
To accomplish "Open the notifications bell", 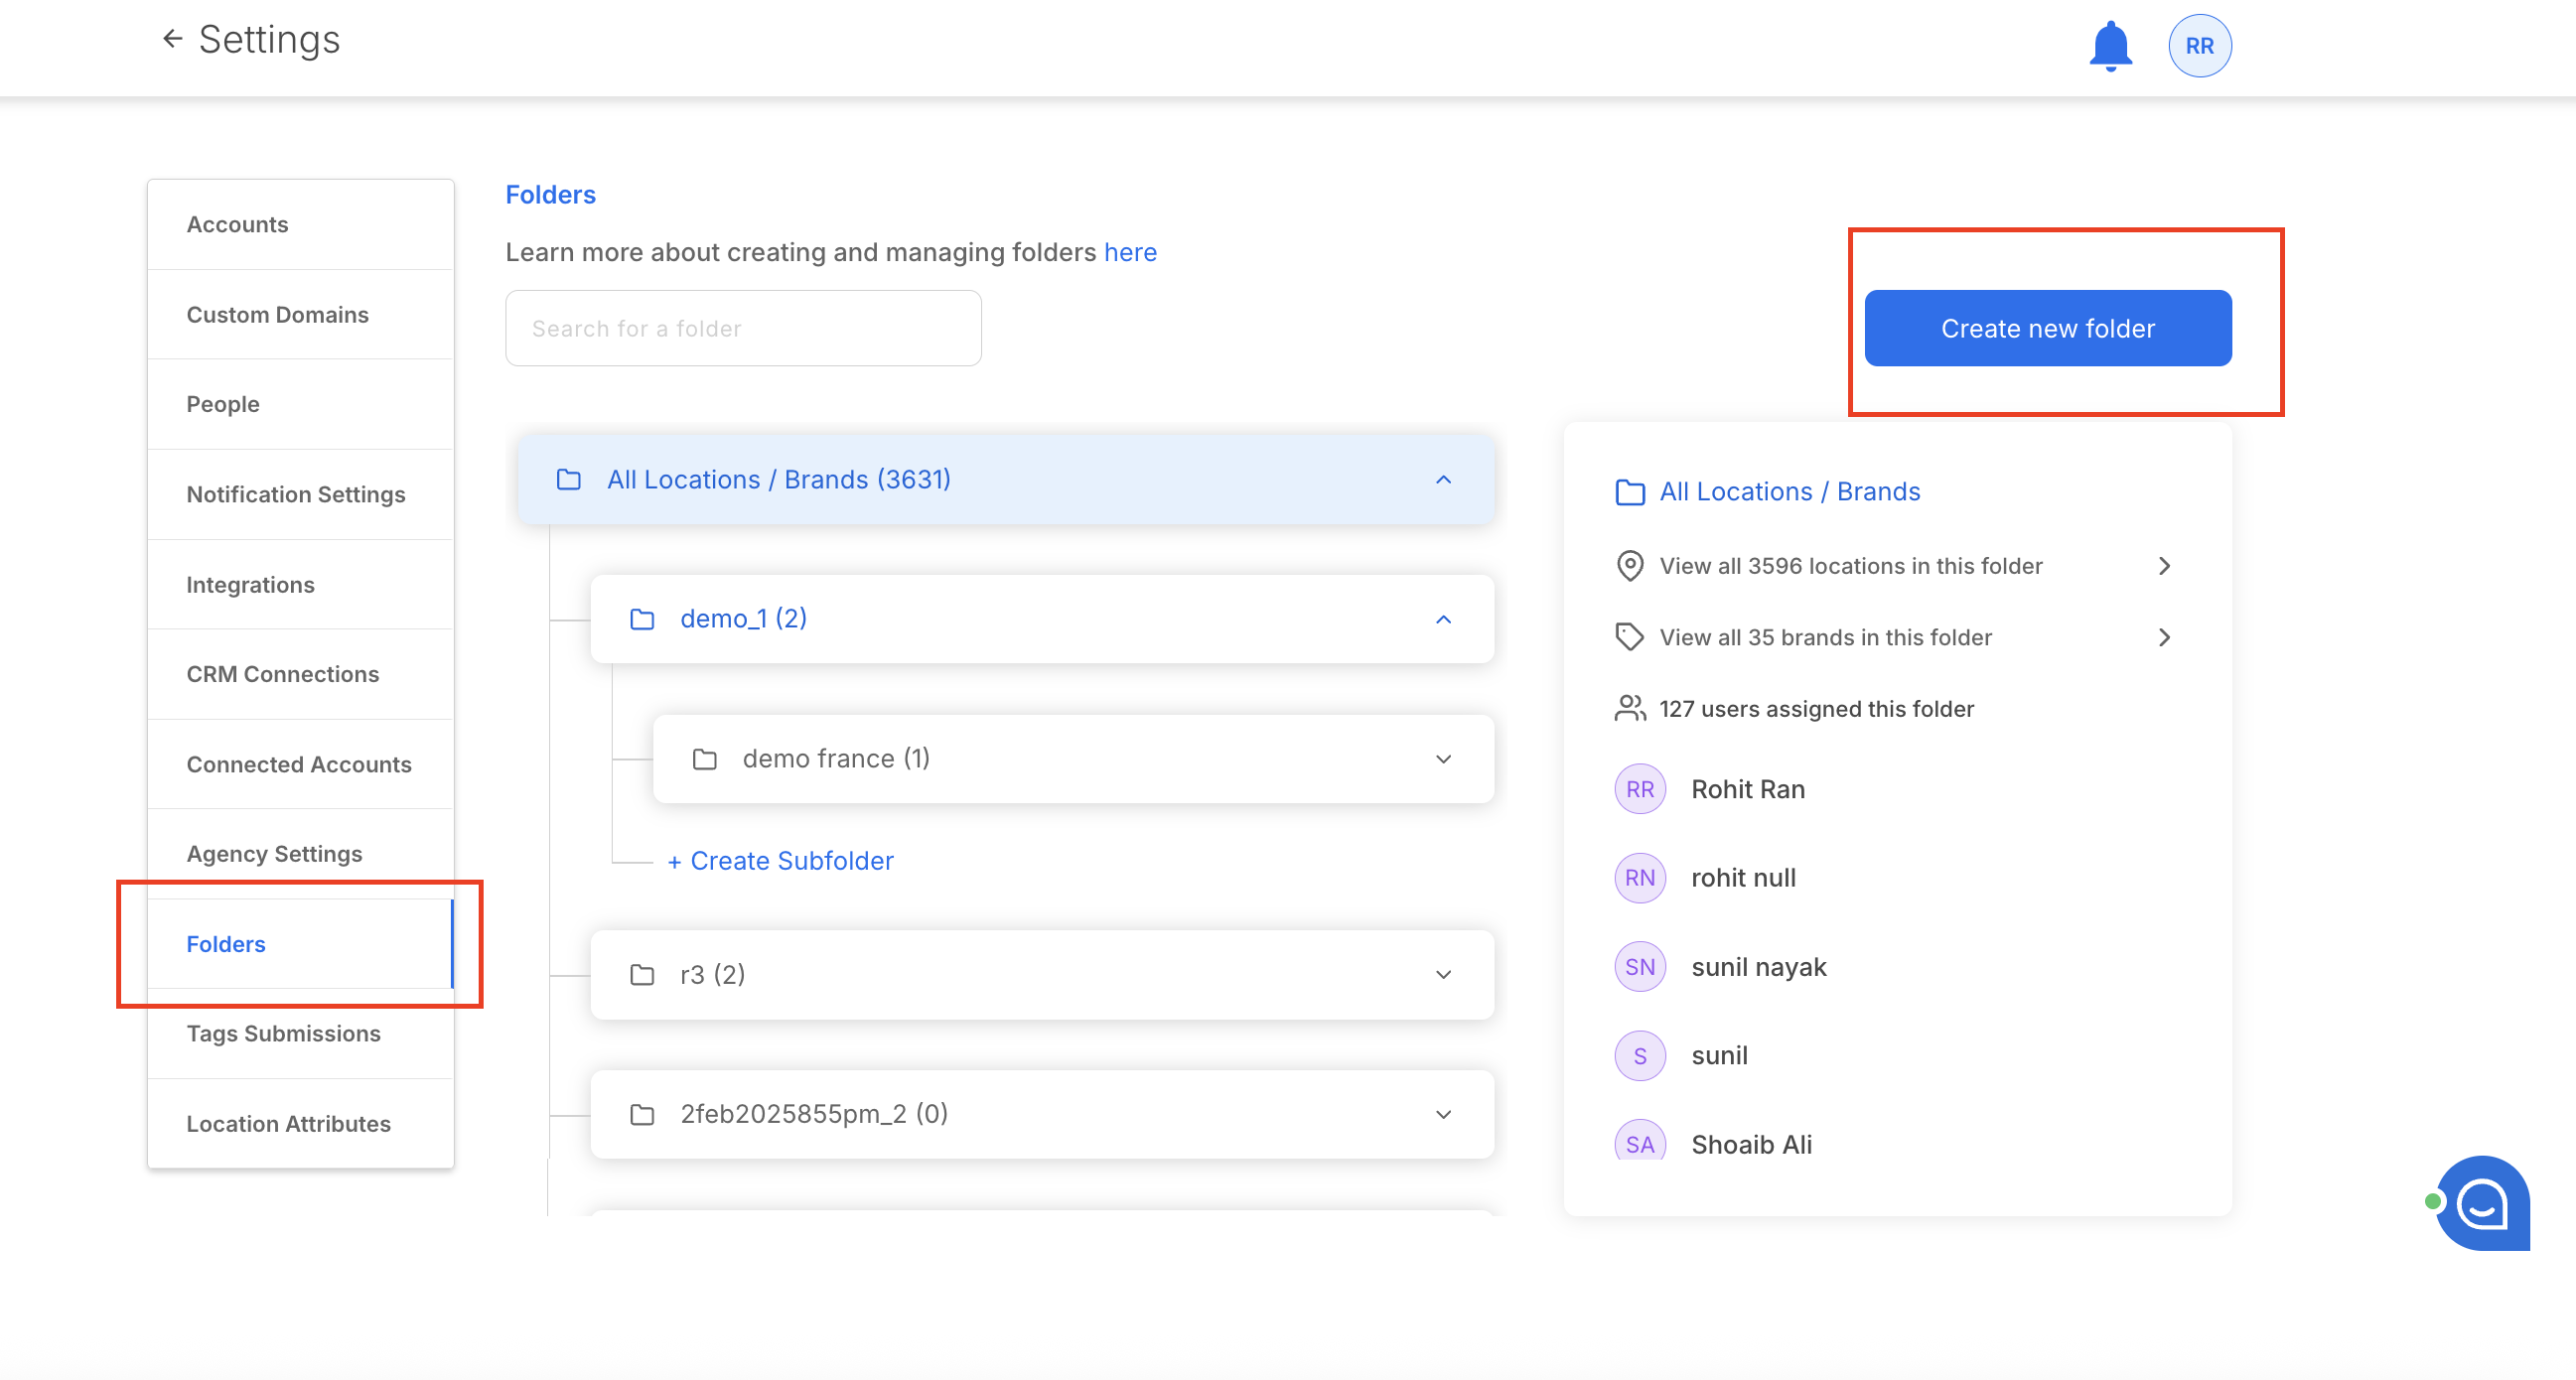I will 2110,46.
